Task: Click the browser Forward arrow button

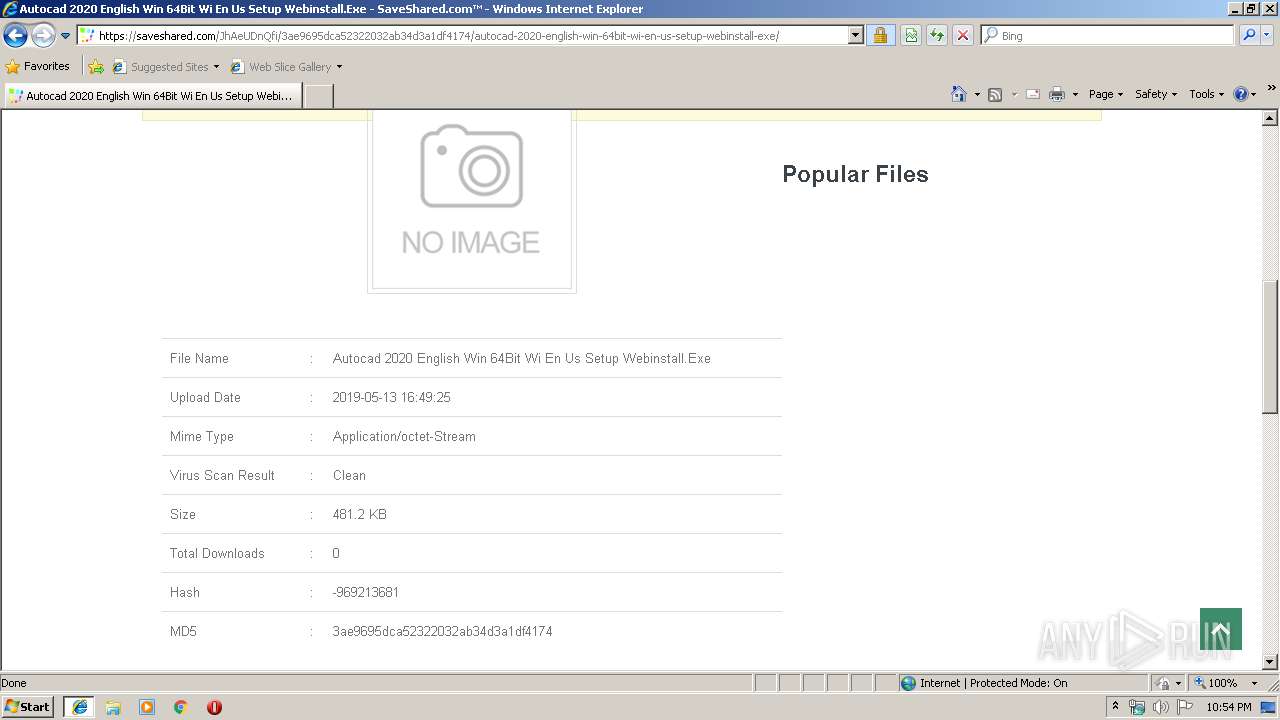Action: 43,36
